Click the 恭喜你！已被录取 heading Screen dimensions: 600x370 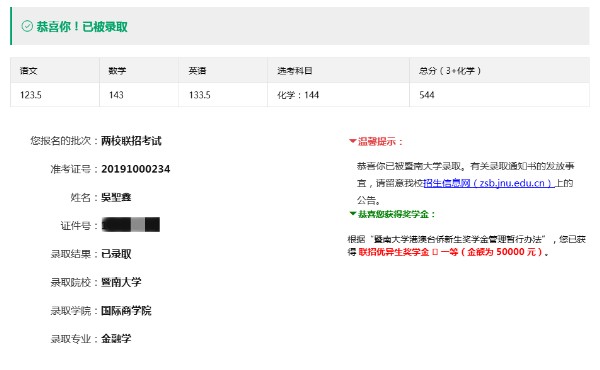click(82, 26)
